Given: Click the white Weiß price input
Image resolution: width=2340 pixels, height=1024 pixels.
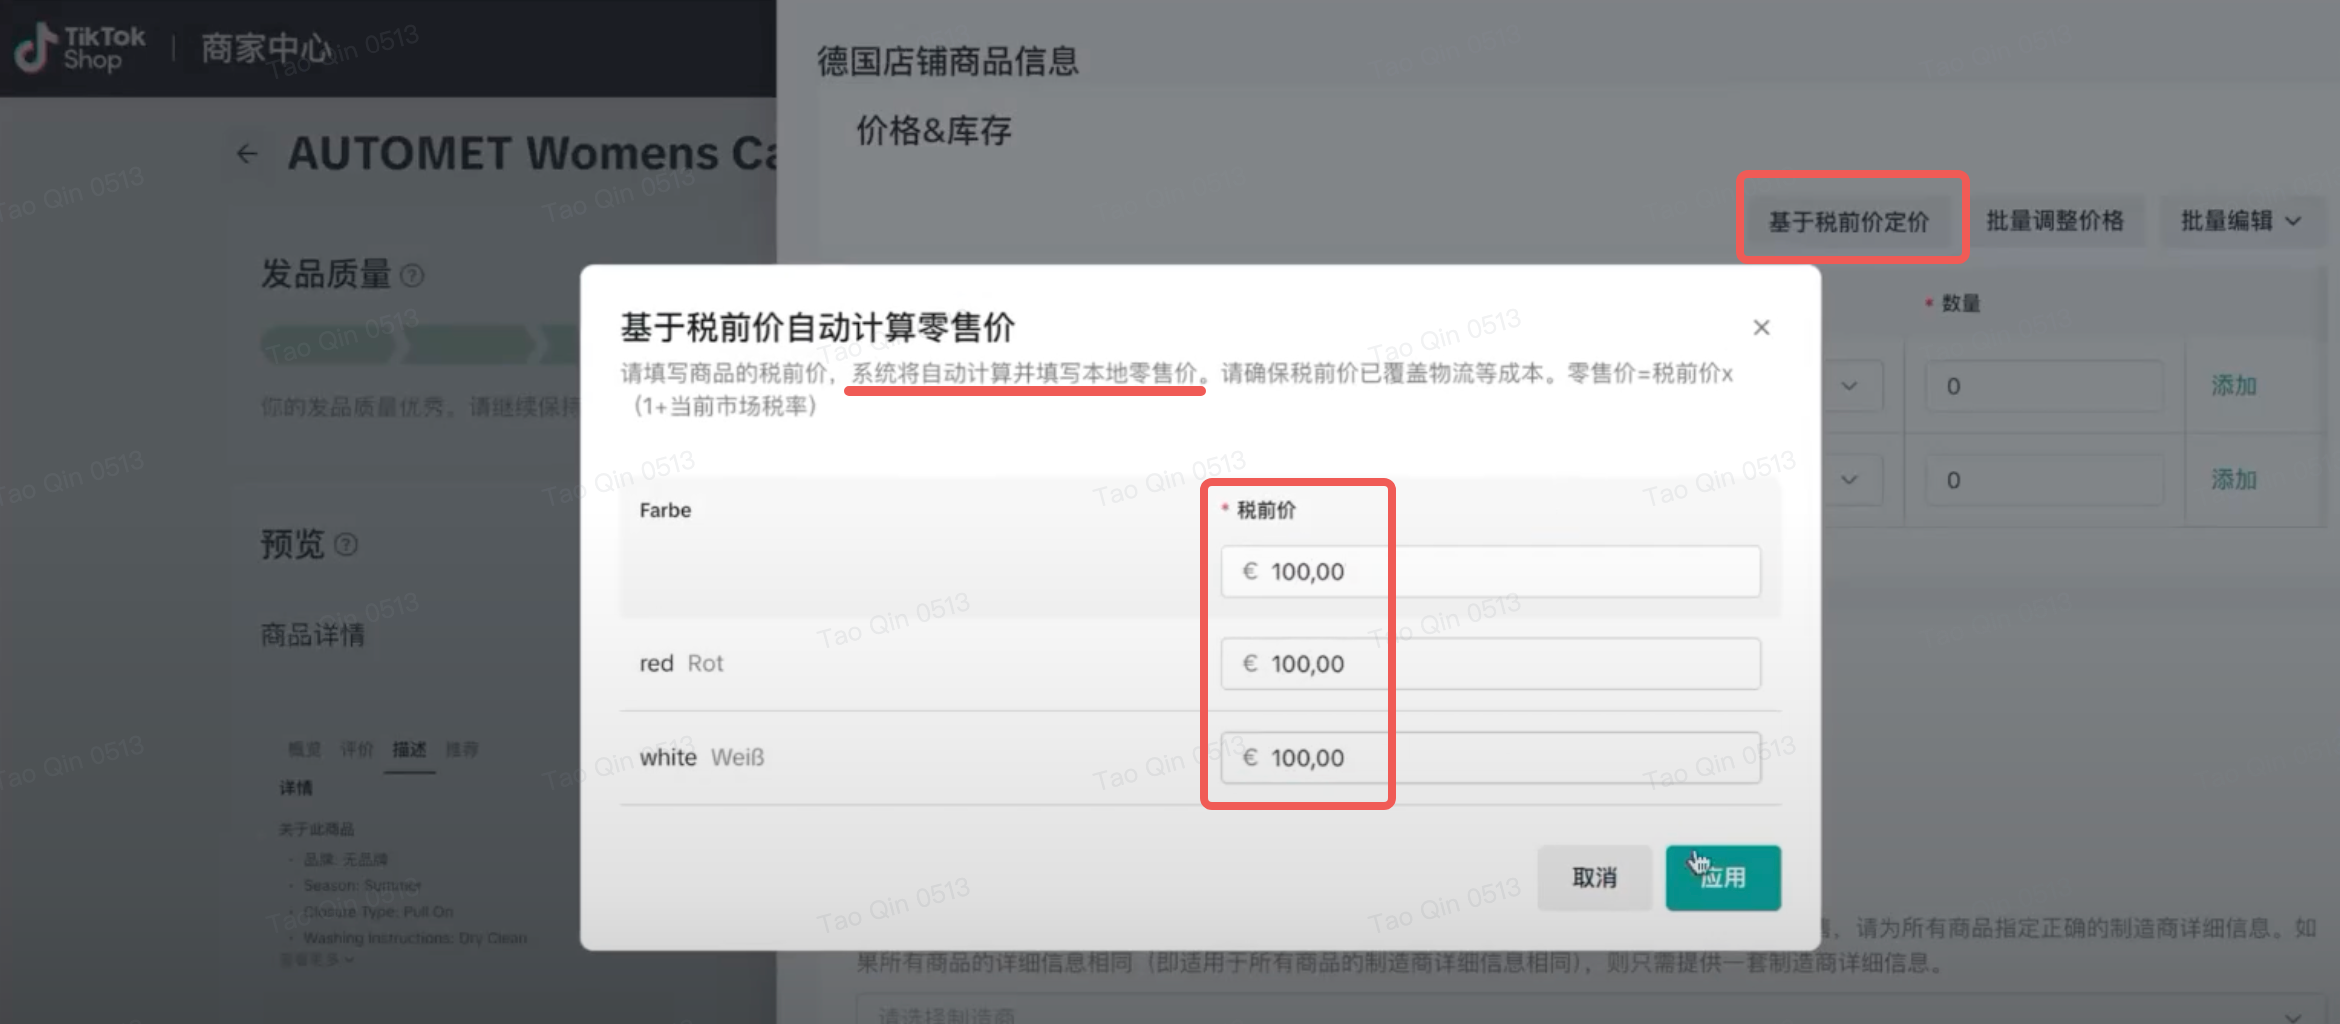Looking at the screenshot, I should [x=1490, y=758].
